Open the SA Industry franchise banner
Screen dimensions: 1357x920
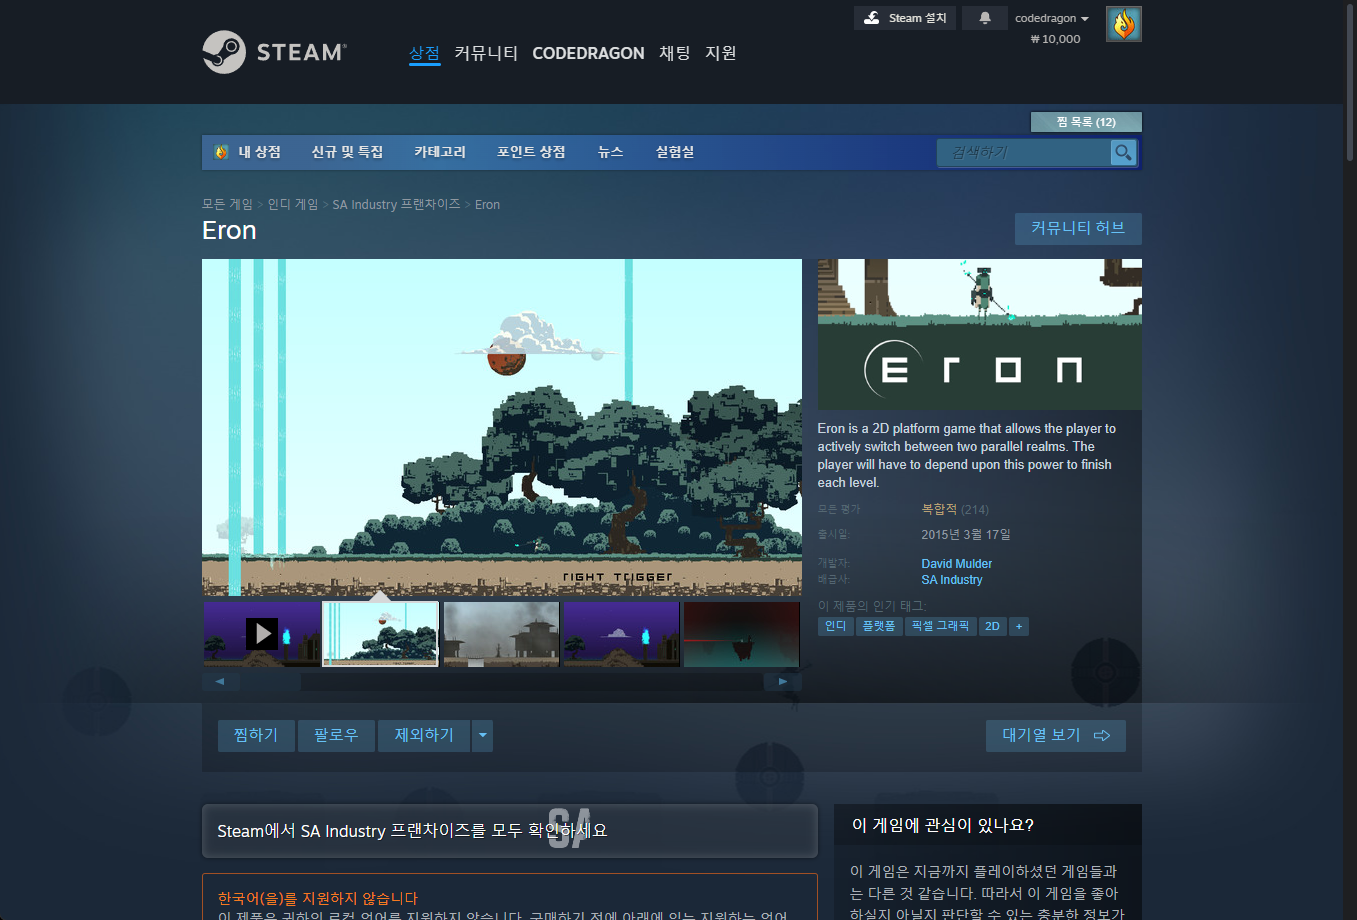(510, 831)
